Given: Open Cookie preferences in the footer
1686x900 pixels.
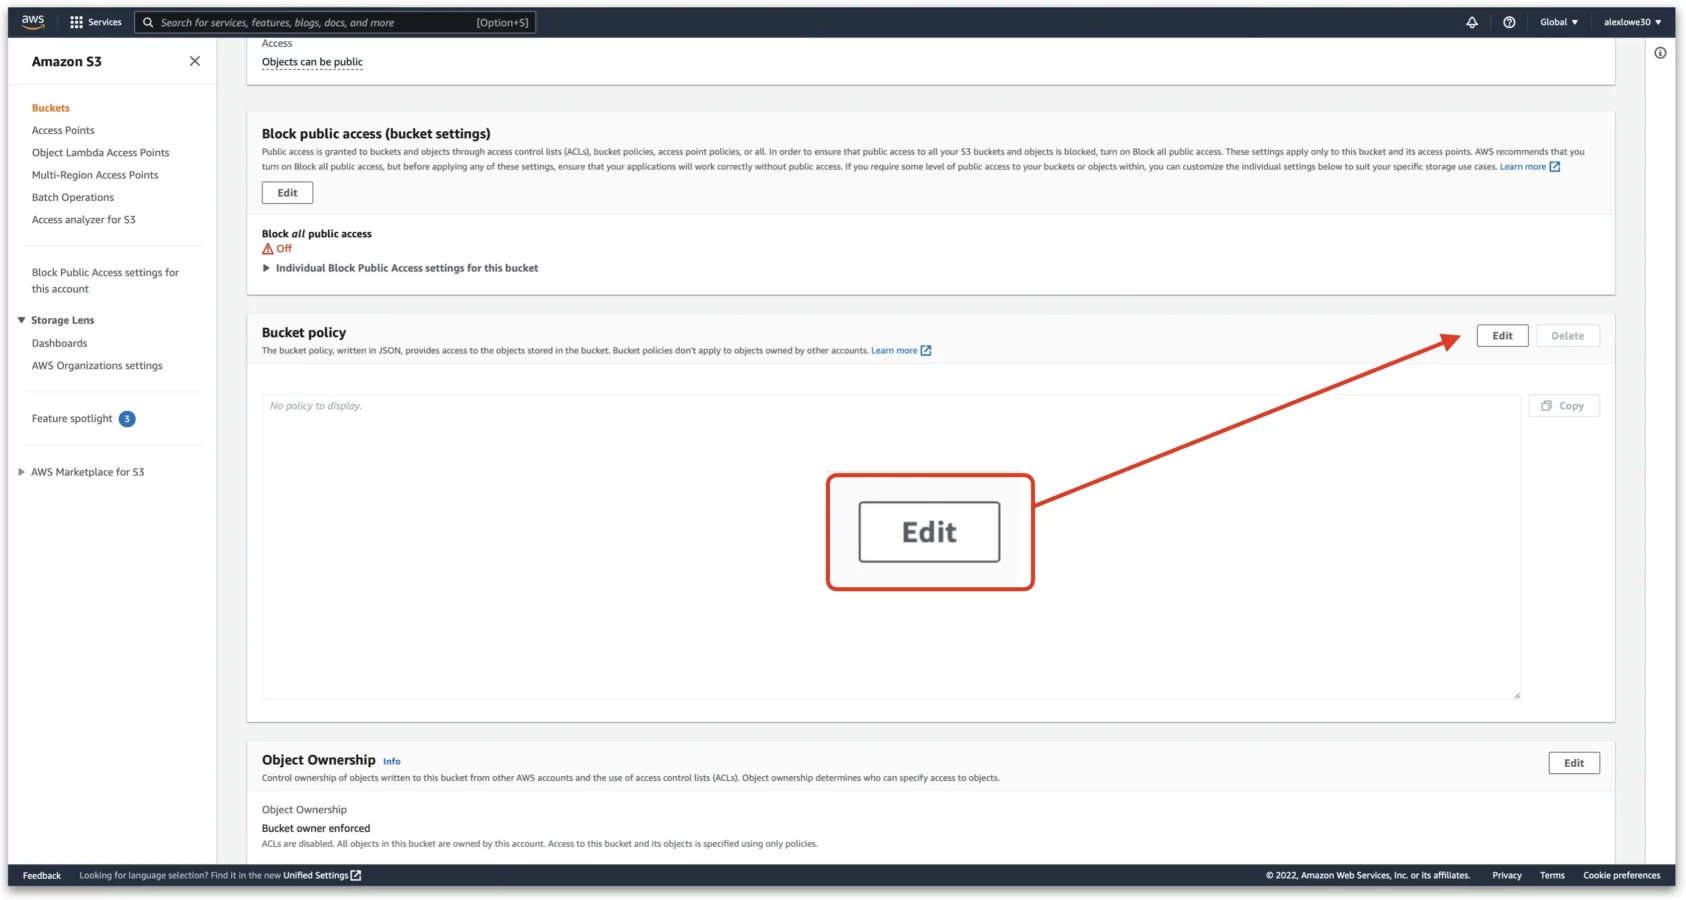Looking at the screenshot, I should point(1622,876).
